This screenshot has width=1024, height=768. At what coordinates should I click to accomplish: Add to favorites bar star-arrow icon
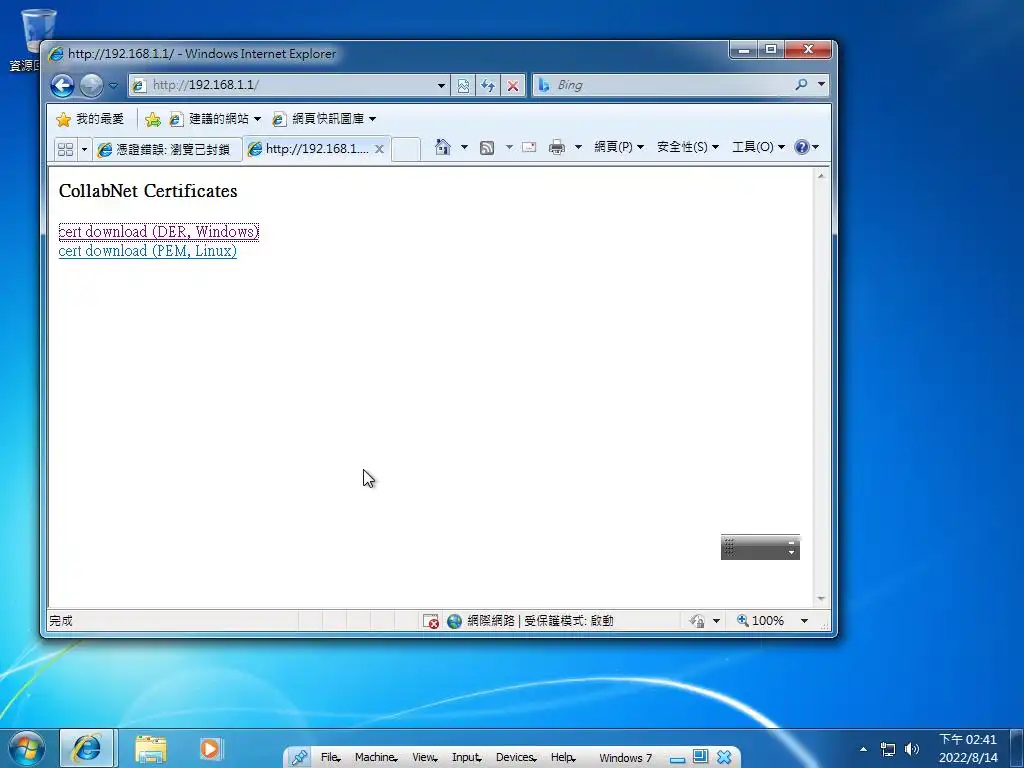(x=153, y=119)
